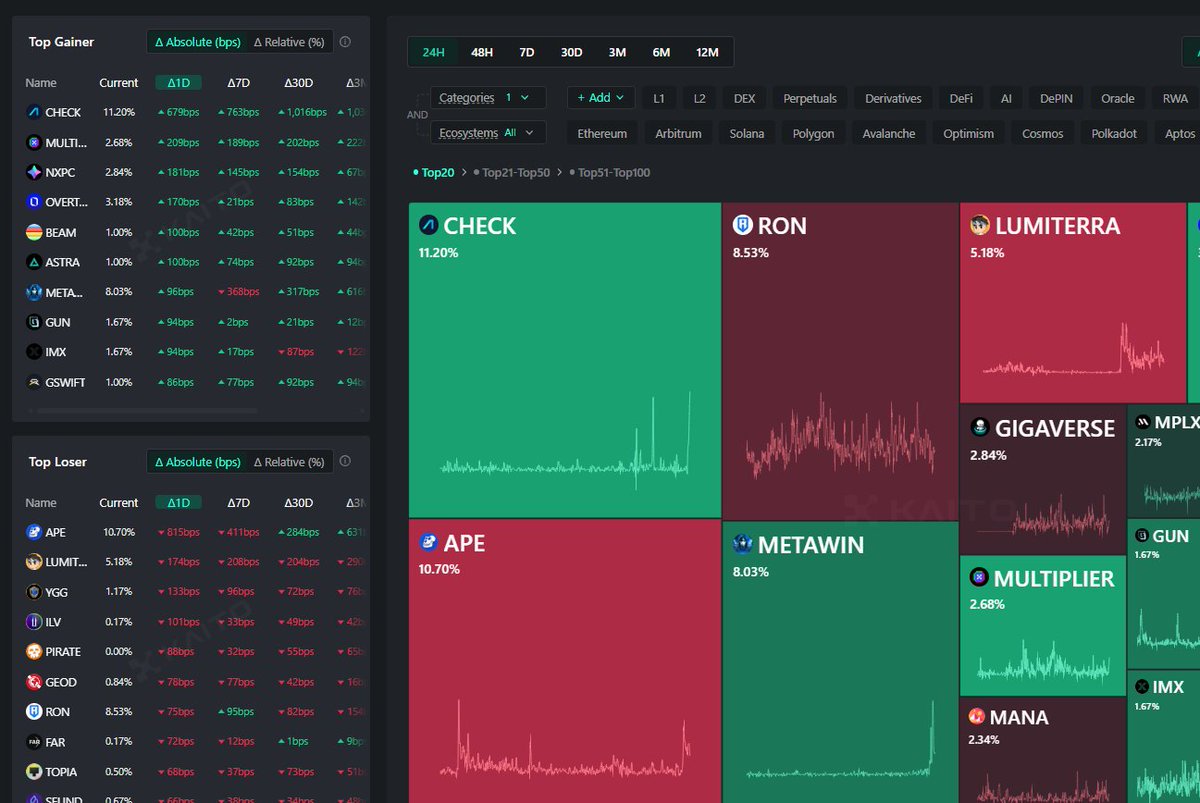Toggle the L1 category filter chip
The image size is (1200, 803).
pyautogui.click(x=659, y=98)
